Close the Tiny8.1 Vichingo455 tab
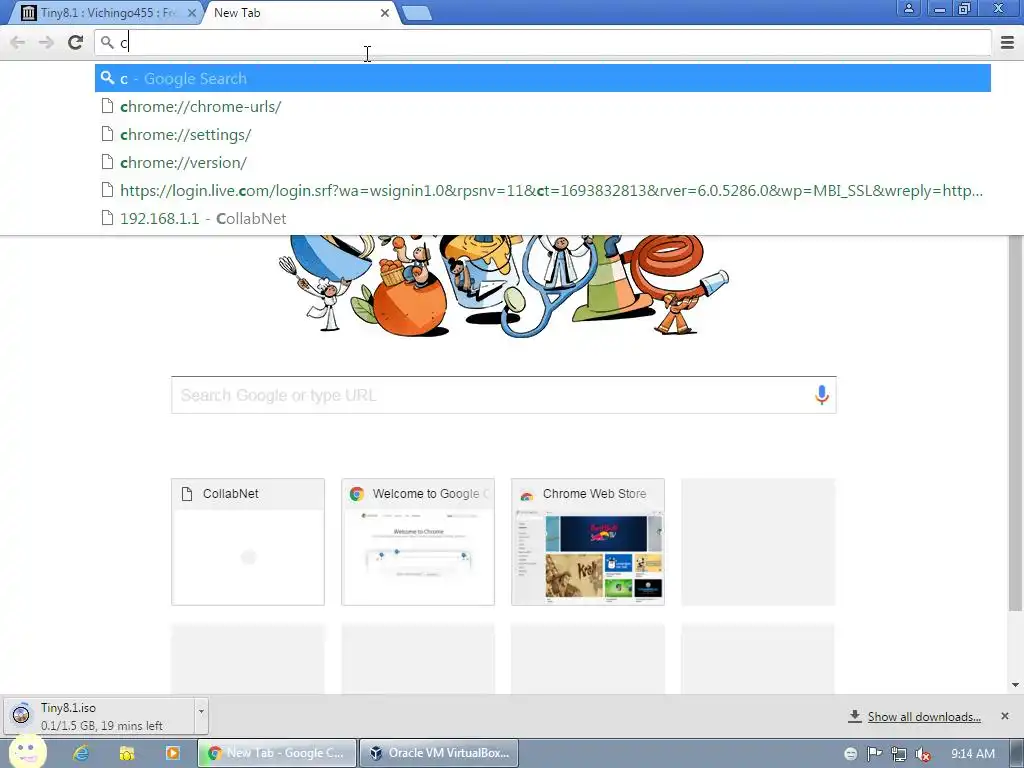Image resolution: width=1024 pixels, height=768 pixels. (x=192, y=13)
